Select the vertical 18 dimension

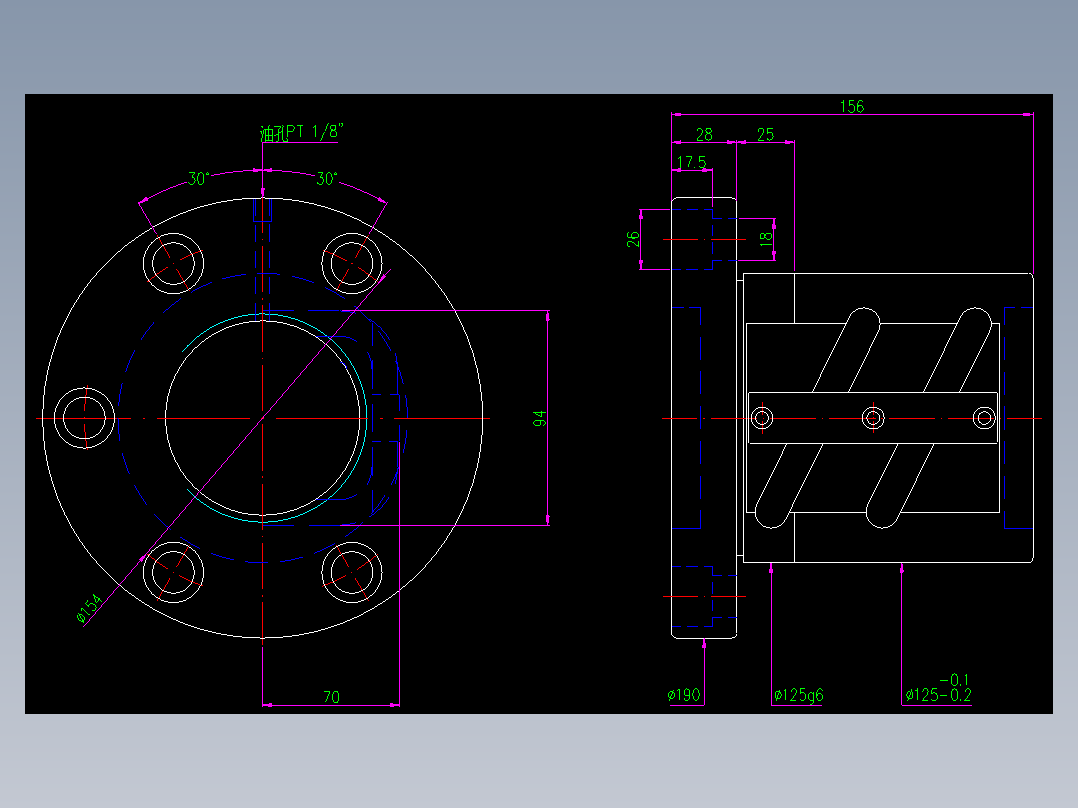(x=766, y=239)
